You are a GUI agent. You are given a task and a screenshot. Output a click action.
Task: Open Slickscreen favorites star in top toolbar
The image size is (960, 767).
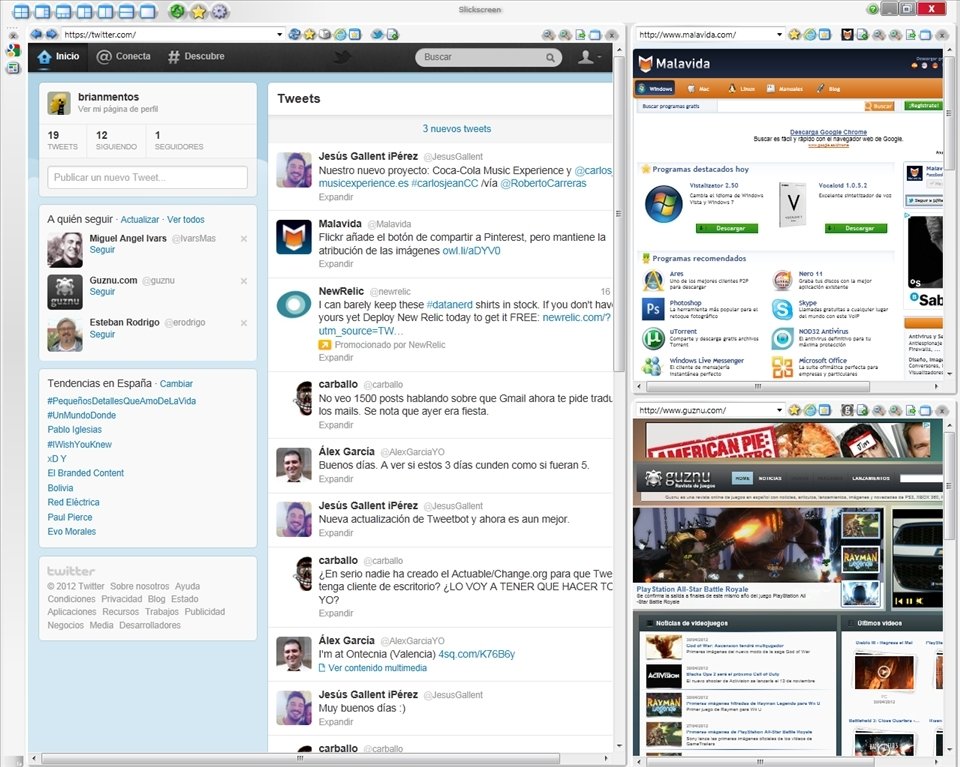pos(198,11)
